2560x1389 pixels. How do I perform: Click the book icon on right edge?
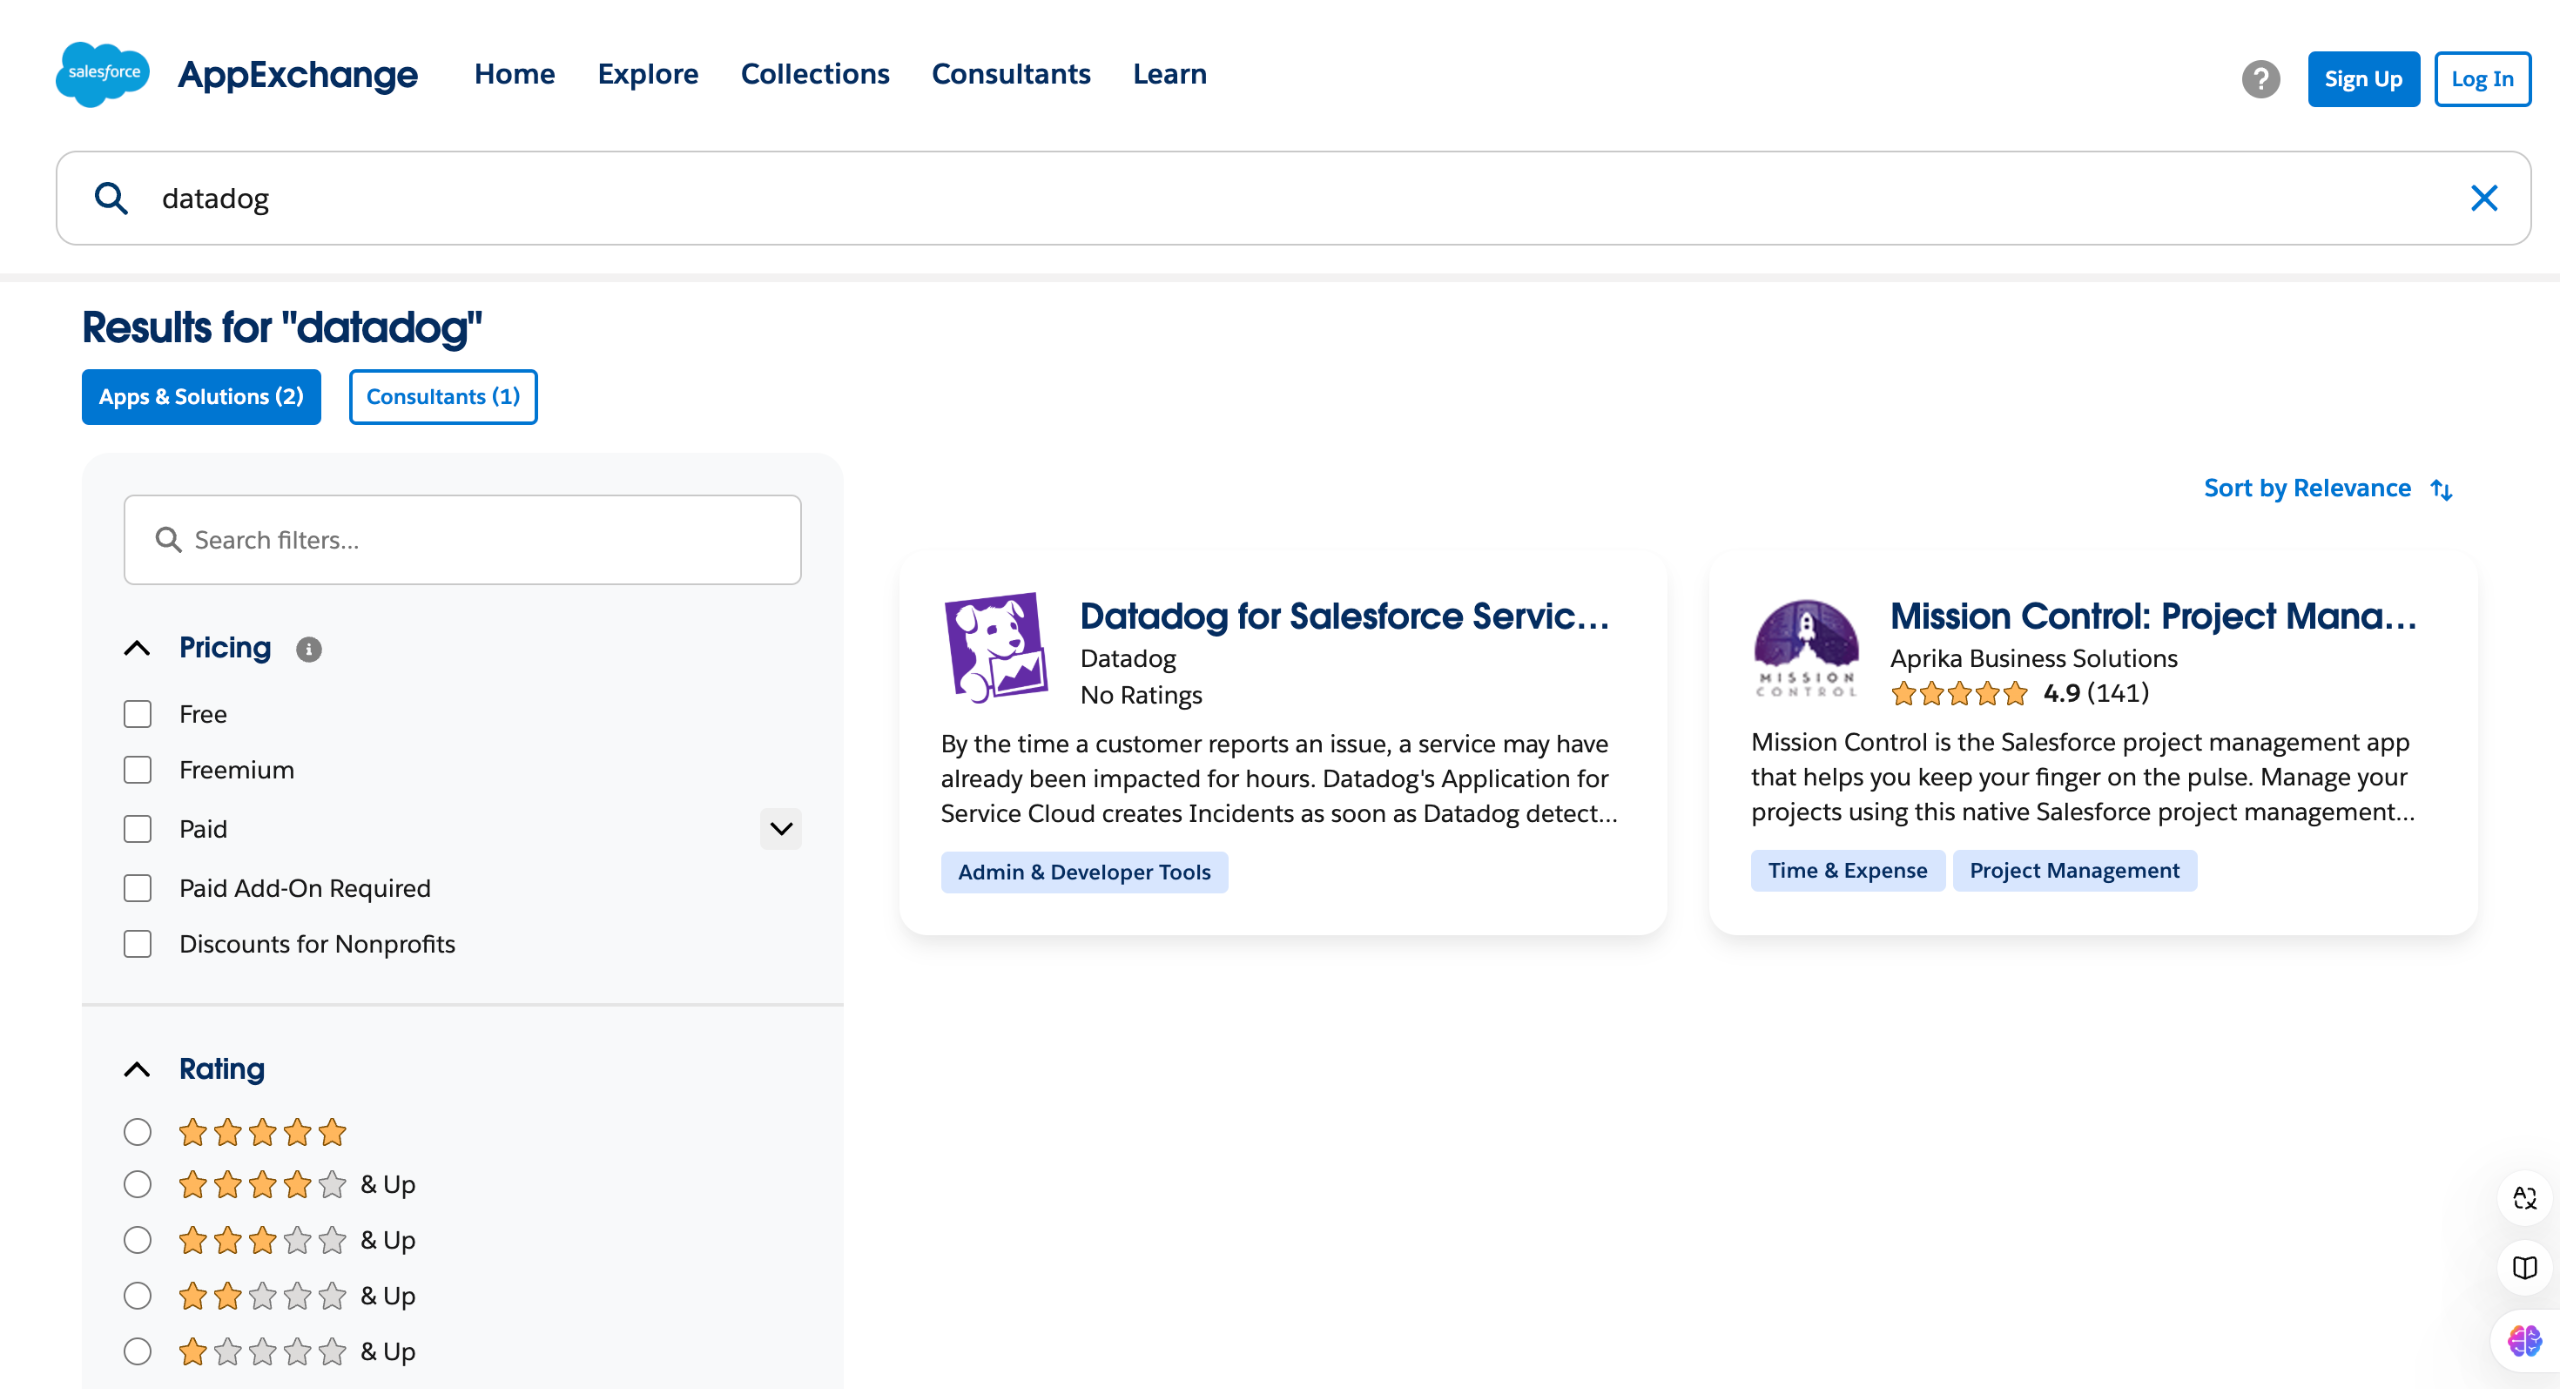tap(2524, 1268)
